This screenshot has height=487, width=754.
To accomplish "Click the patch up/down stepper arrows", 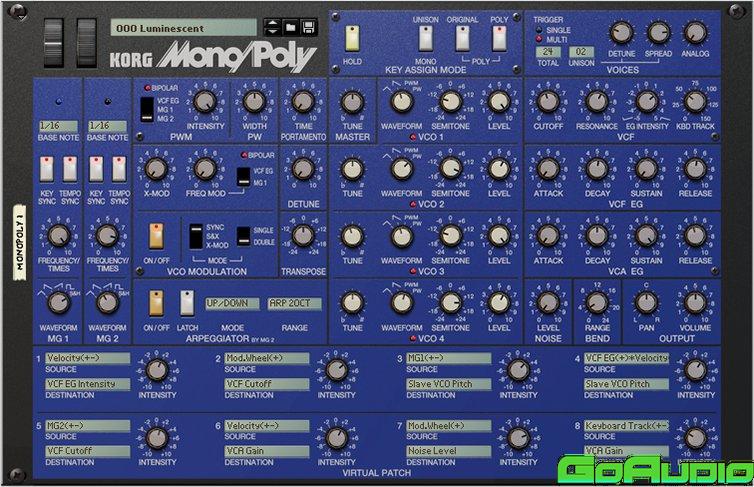I will (272, 28).
